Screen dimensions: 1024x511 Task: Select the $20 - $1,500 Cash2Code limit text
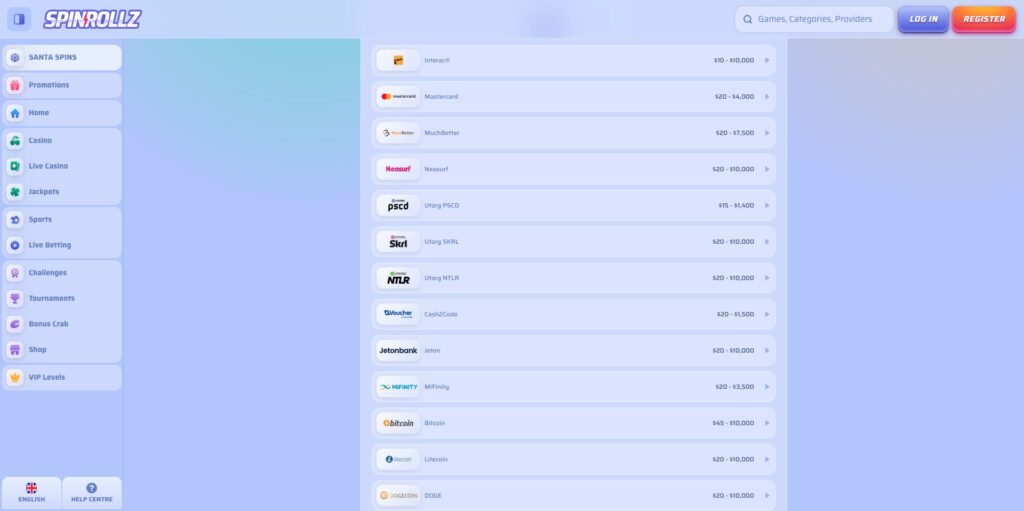[x=735, y=314]
